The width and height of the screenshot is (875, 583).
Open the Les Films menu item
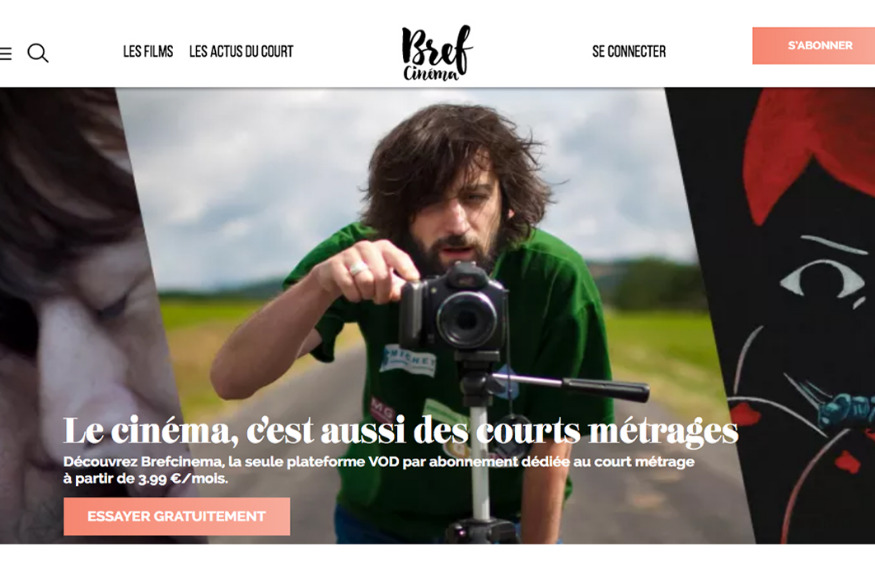[x=148, y=51]
